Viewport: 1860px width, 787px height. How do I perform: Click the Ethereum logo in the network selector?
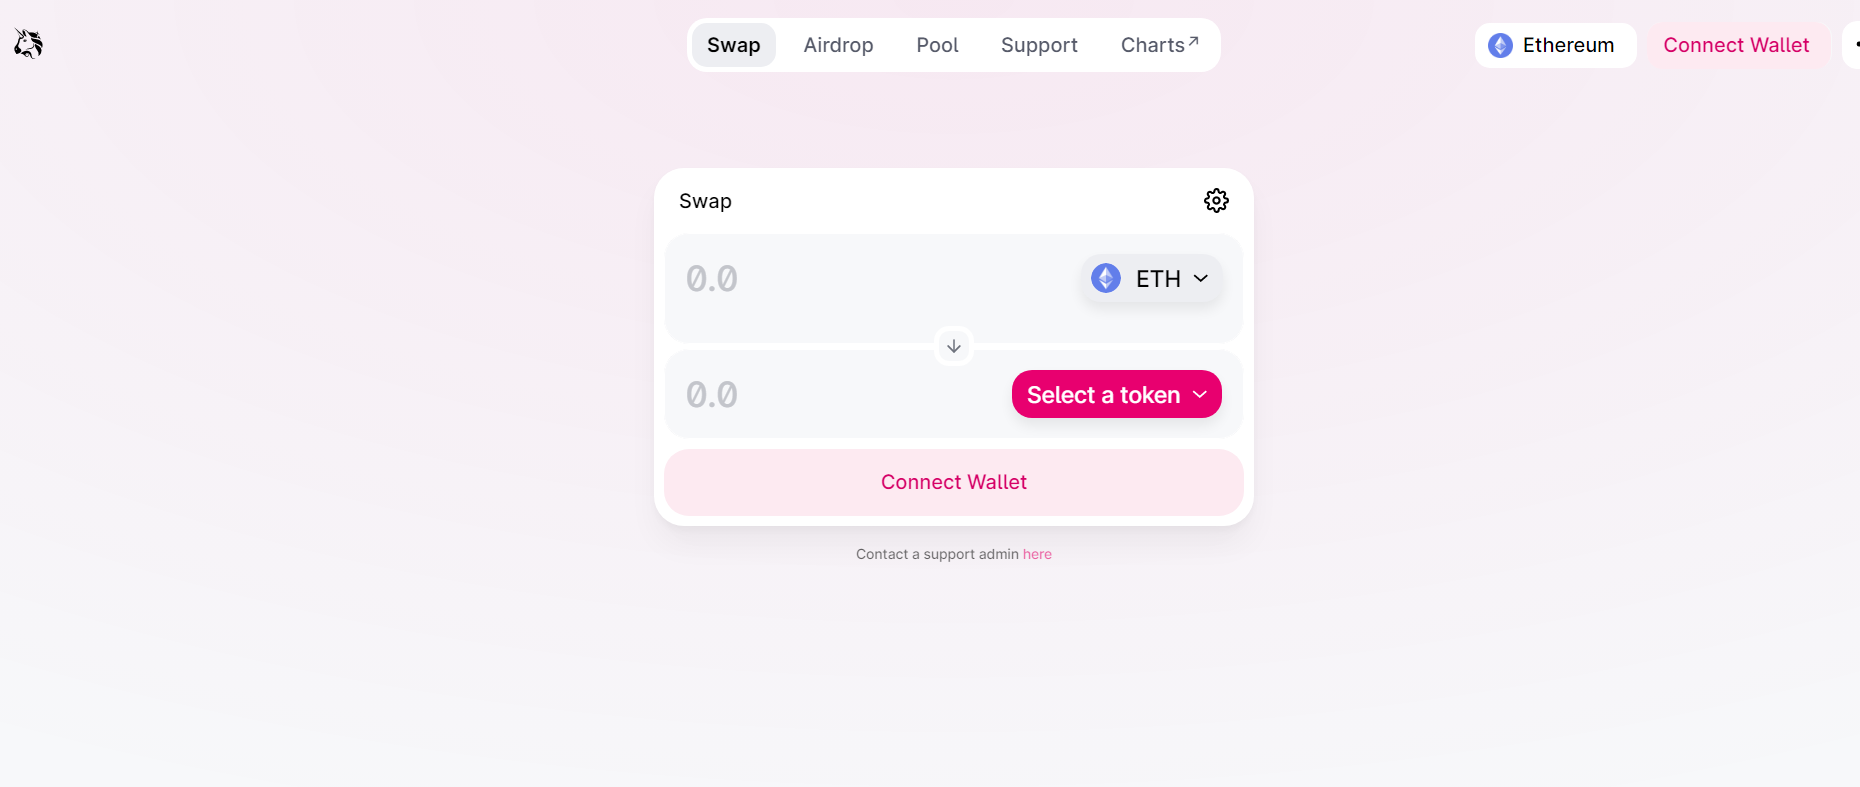1500,45
